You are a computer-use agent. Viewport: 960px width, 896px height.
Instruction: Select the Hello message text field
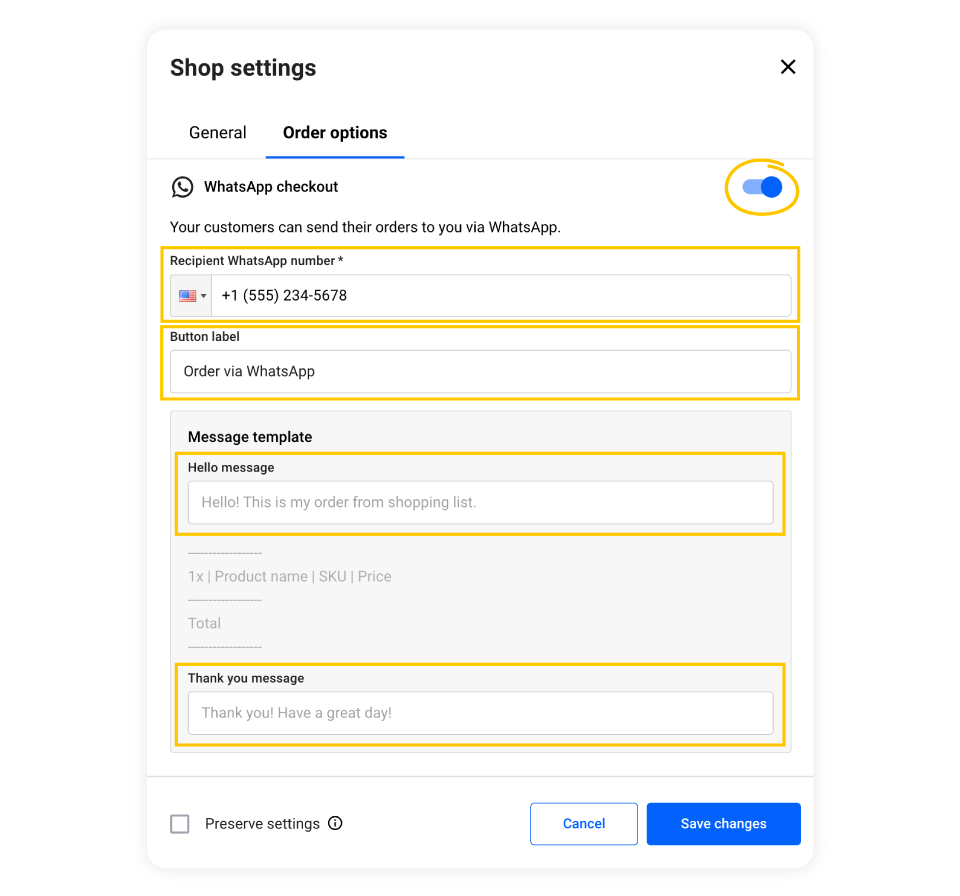click(480, 502)
